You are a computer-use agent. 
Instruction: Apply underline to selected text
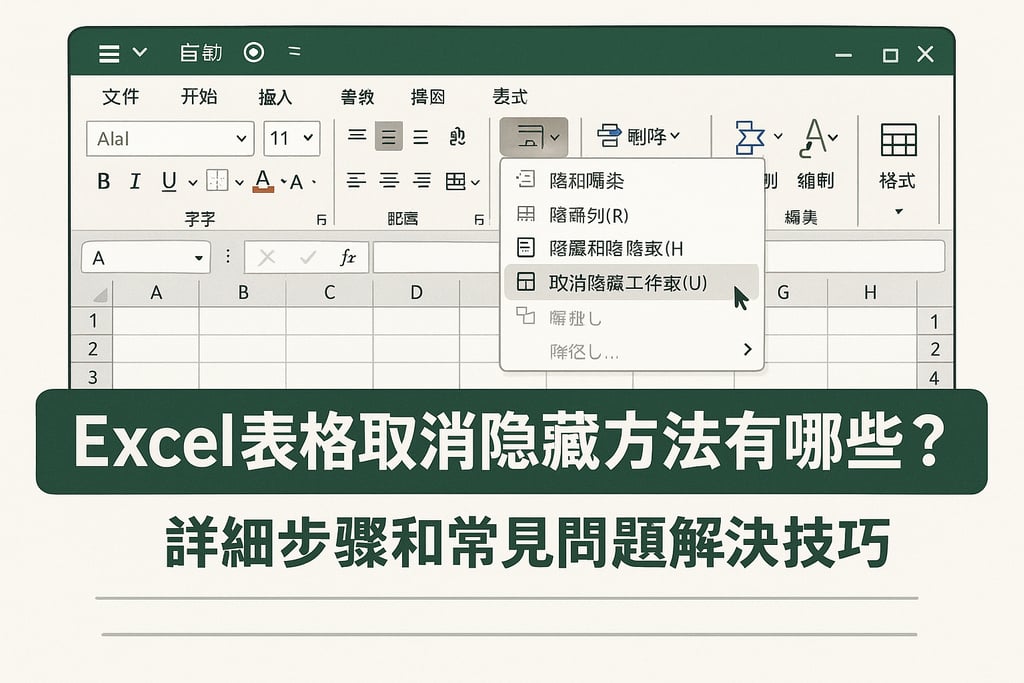[x=168, y=181]
